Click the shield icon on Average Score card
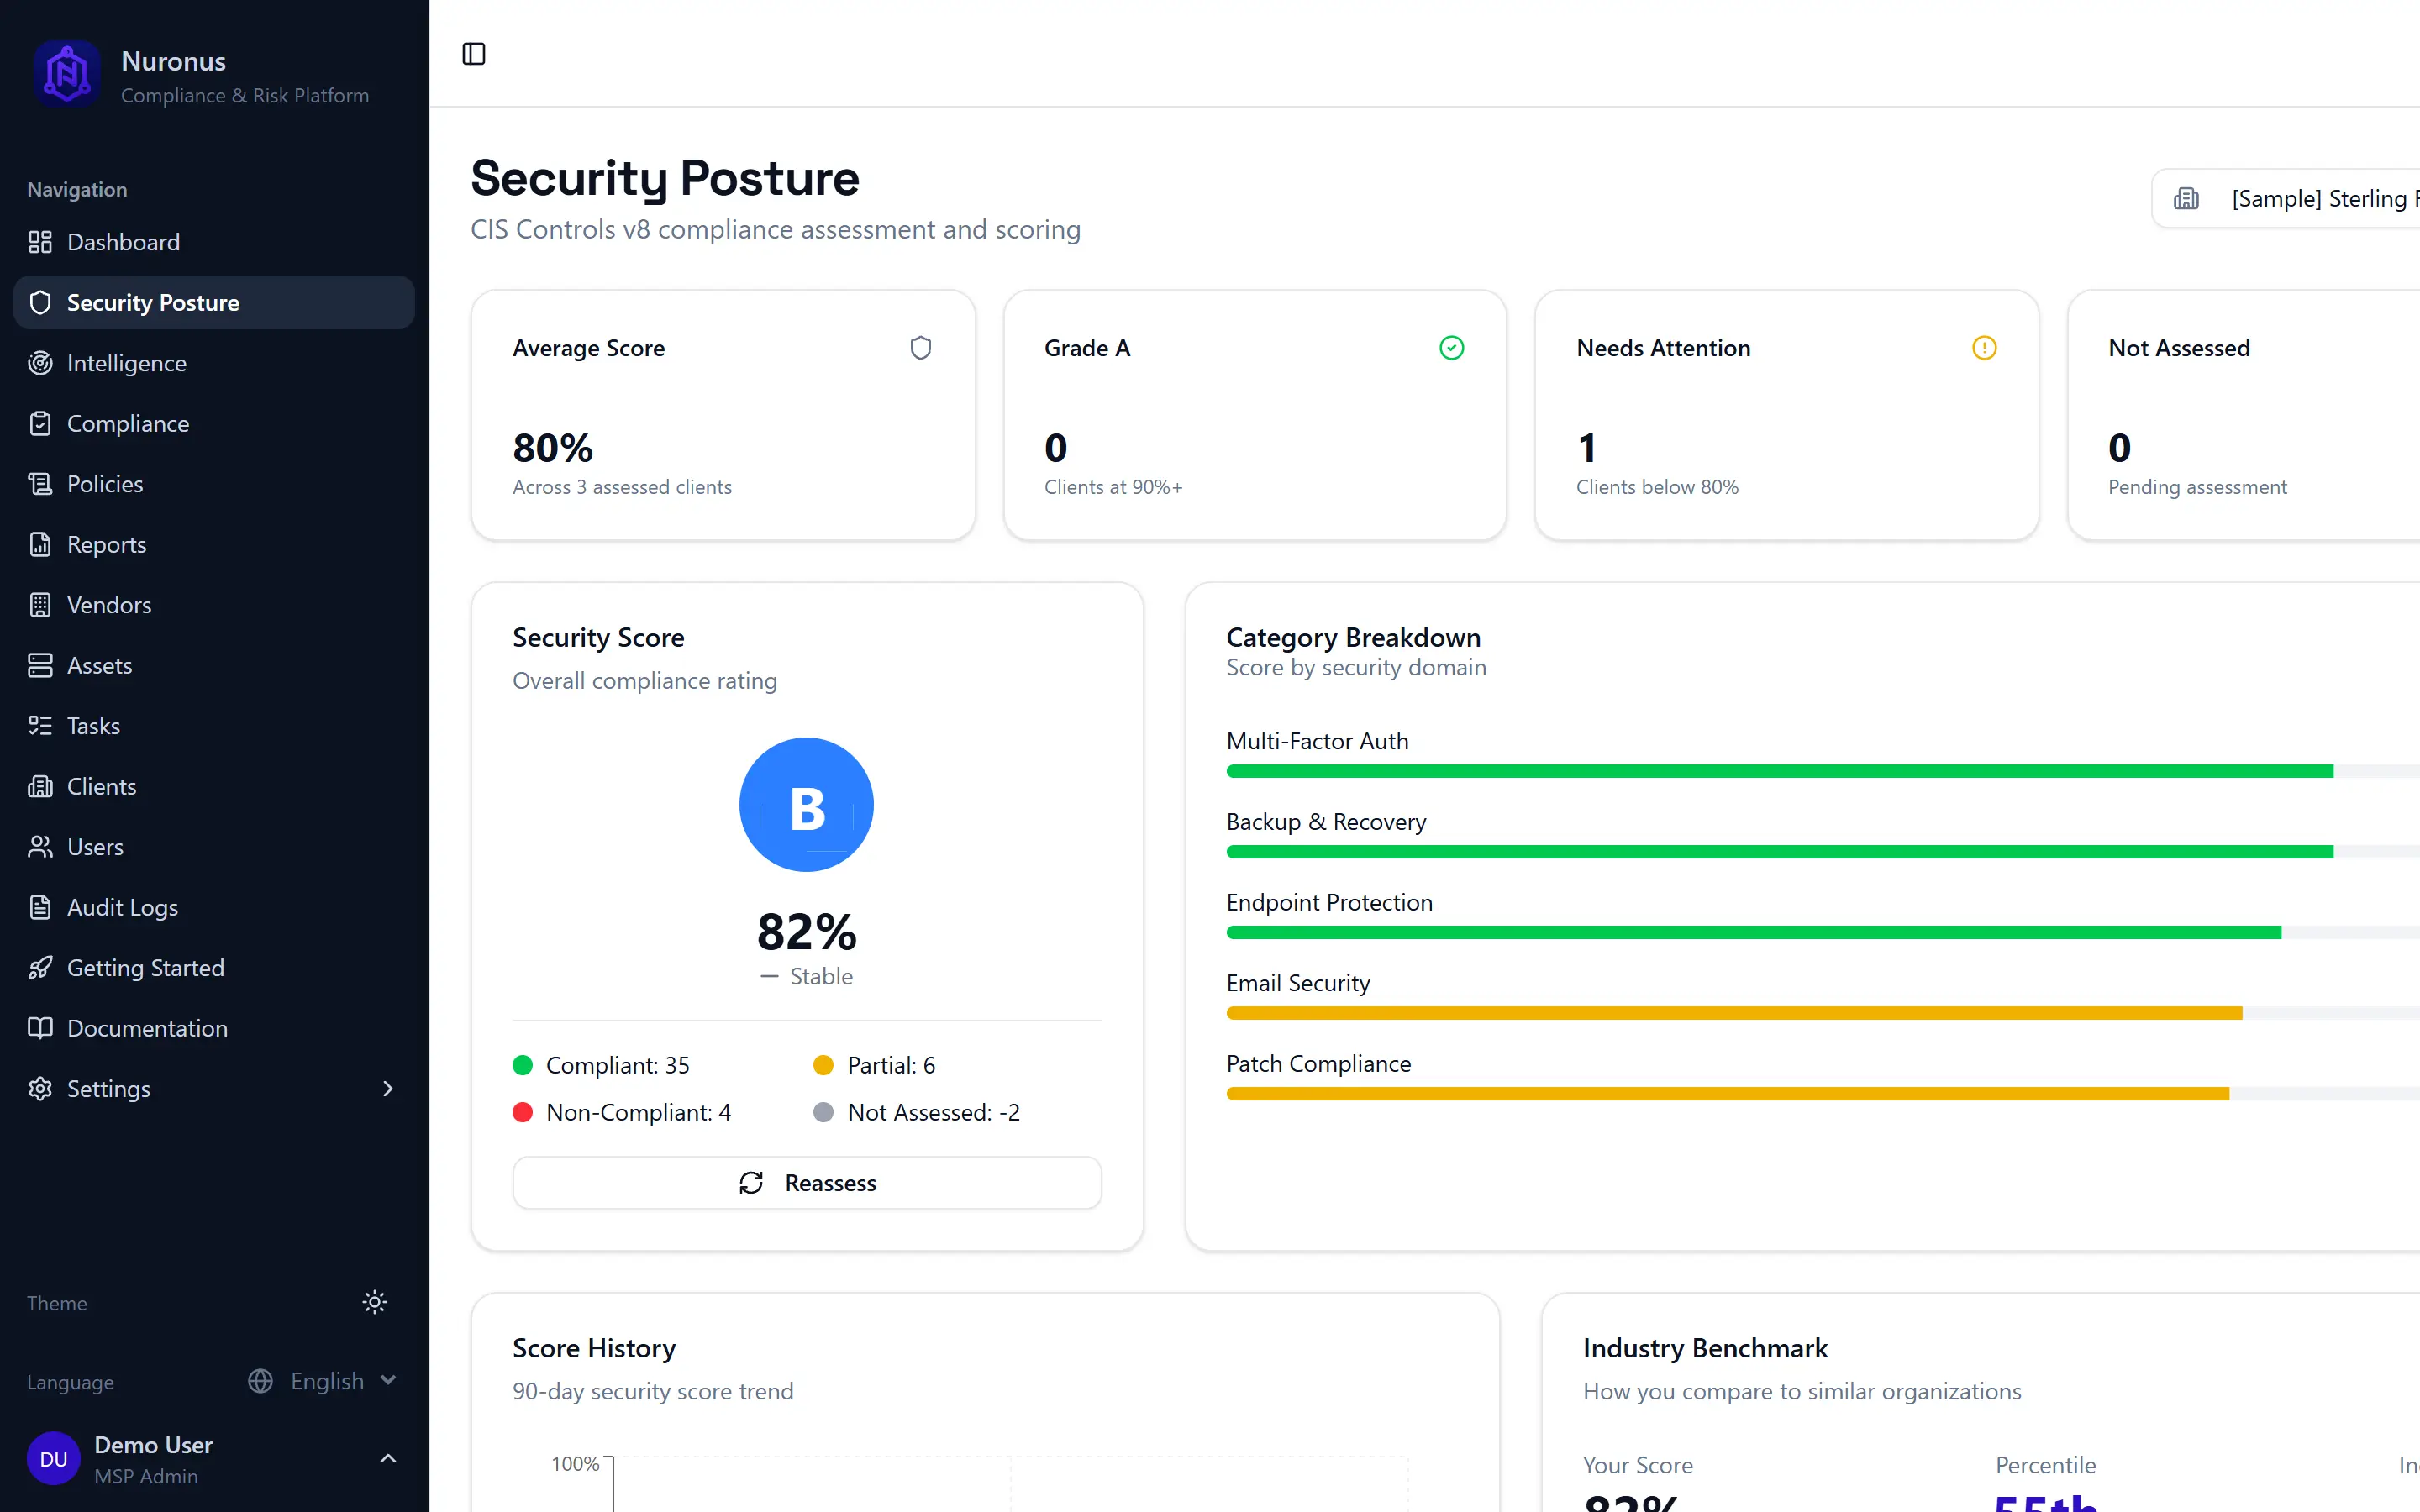 click(920, 348)
